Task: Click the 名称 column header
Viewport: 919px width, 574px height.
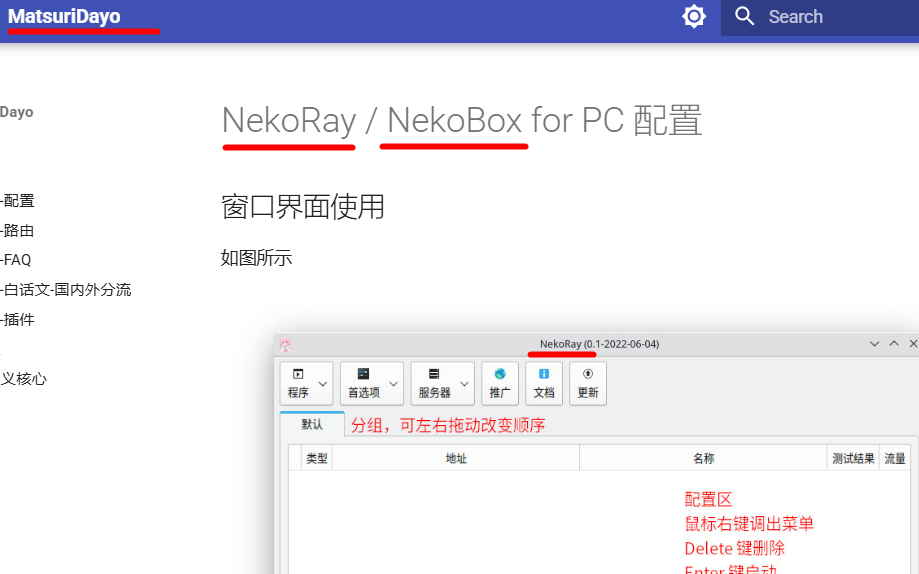Action: tap(703, 458)
